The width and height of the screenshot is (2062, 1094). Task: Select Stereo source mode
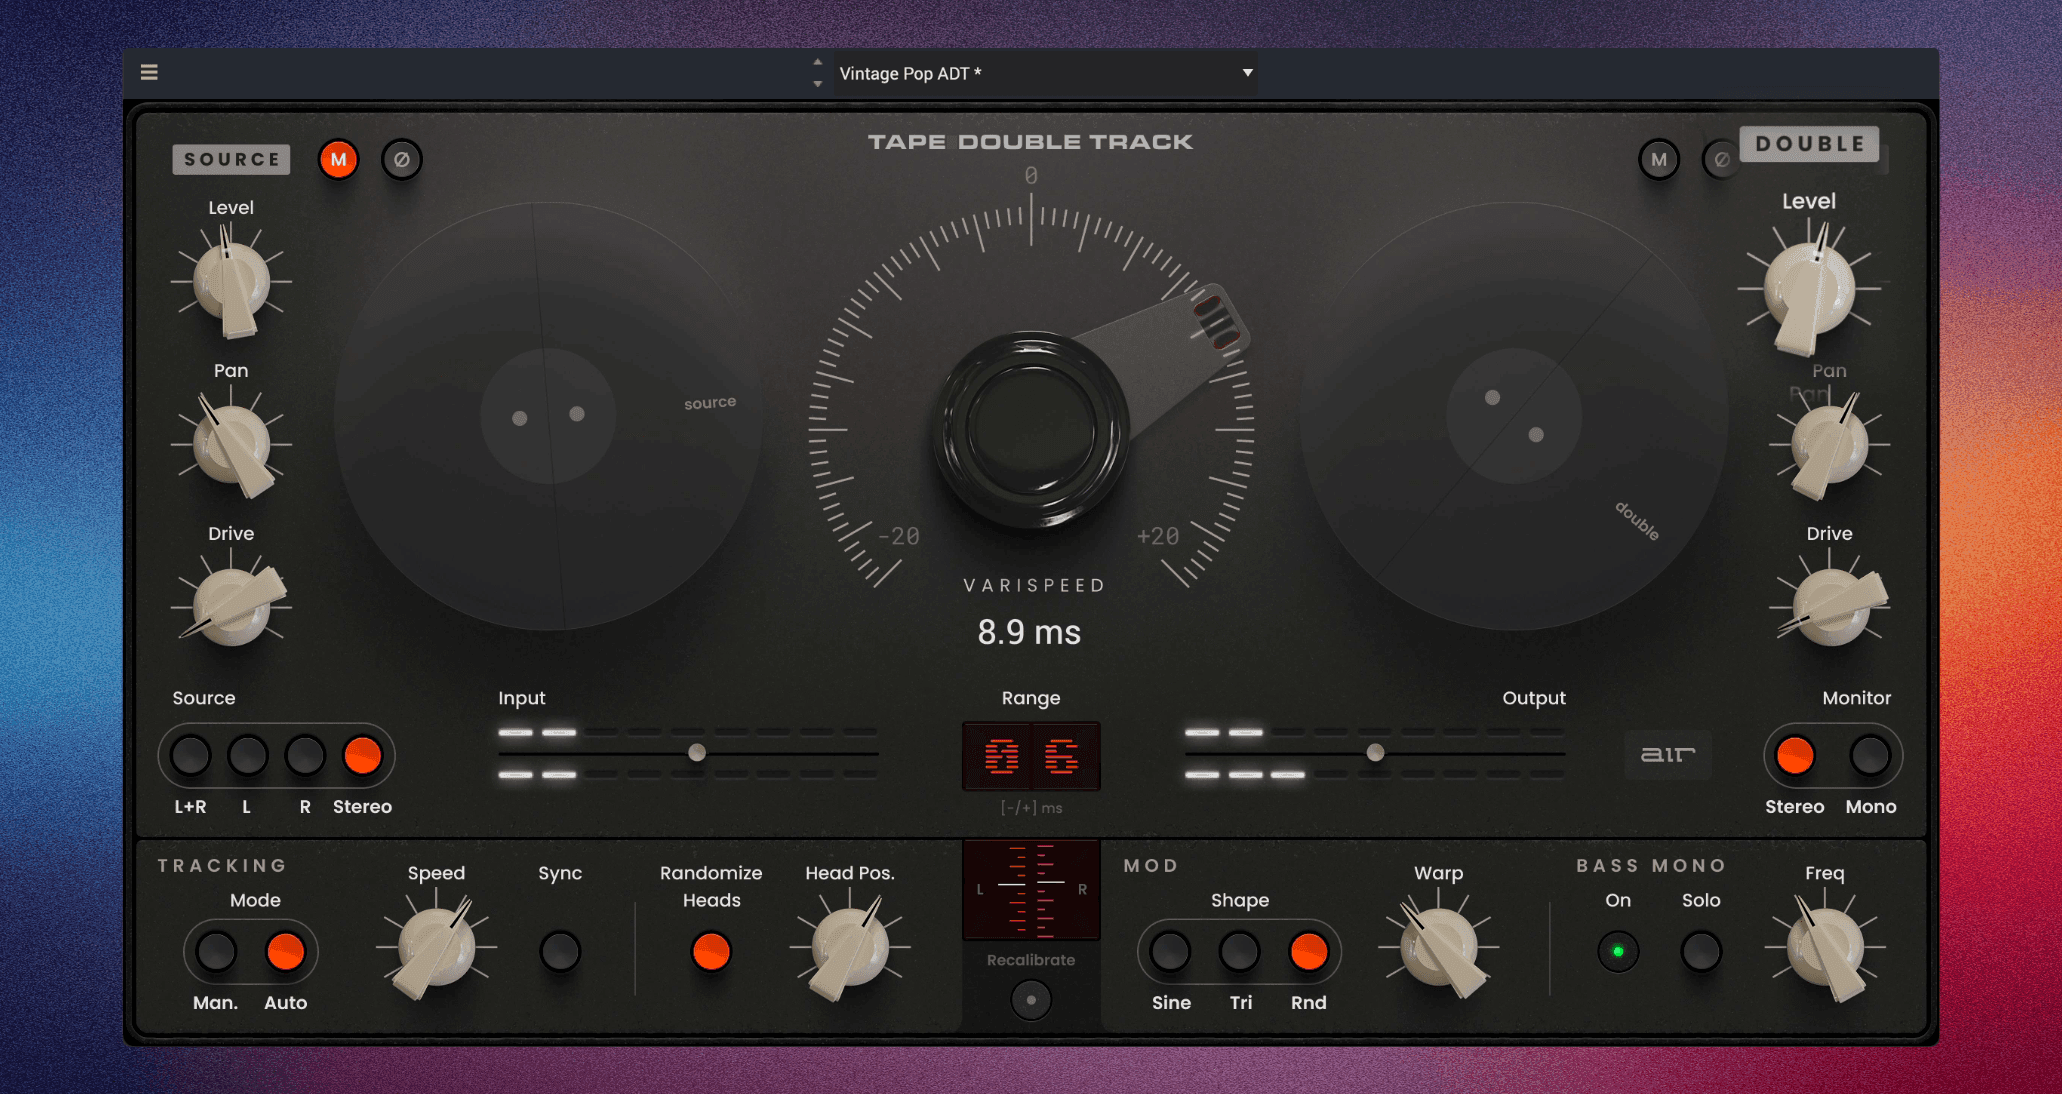[362, 755]
